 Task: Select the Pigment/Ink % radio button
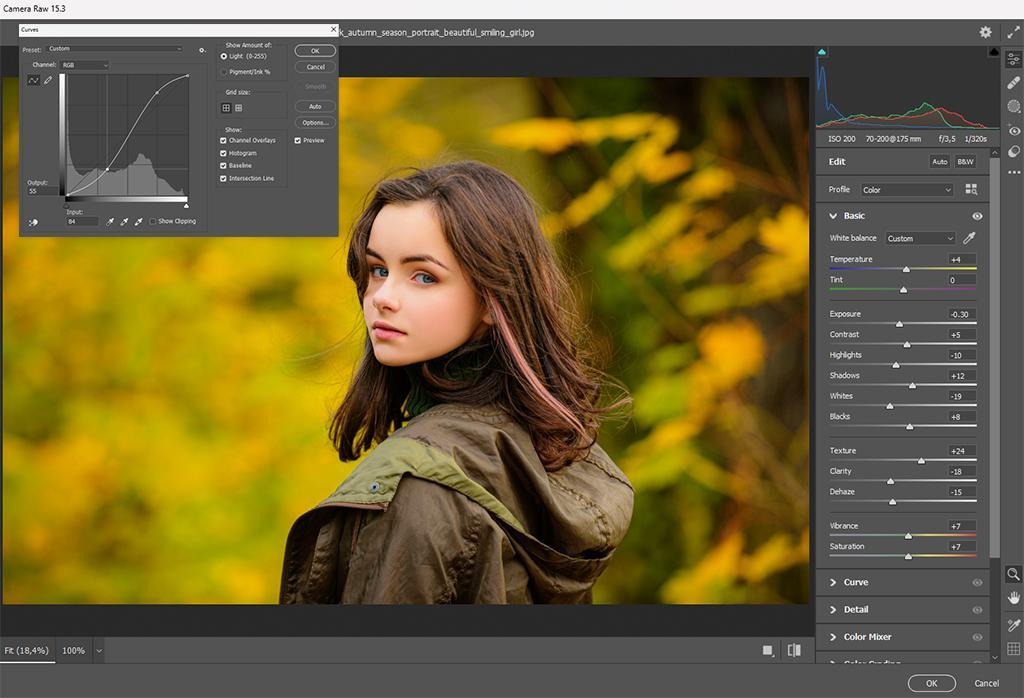(223, 72)
